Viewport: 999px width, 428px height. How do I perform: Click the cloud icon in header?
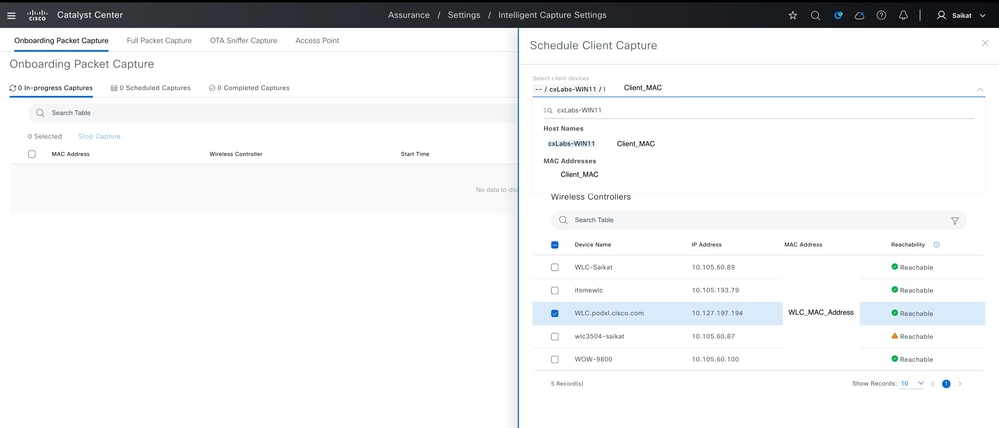859,15
